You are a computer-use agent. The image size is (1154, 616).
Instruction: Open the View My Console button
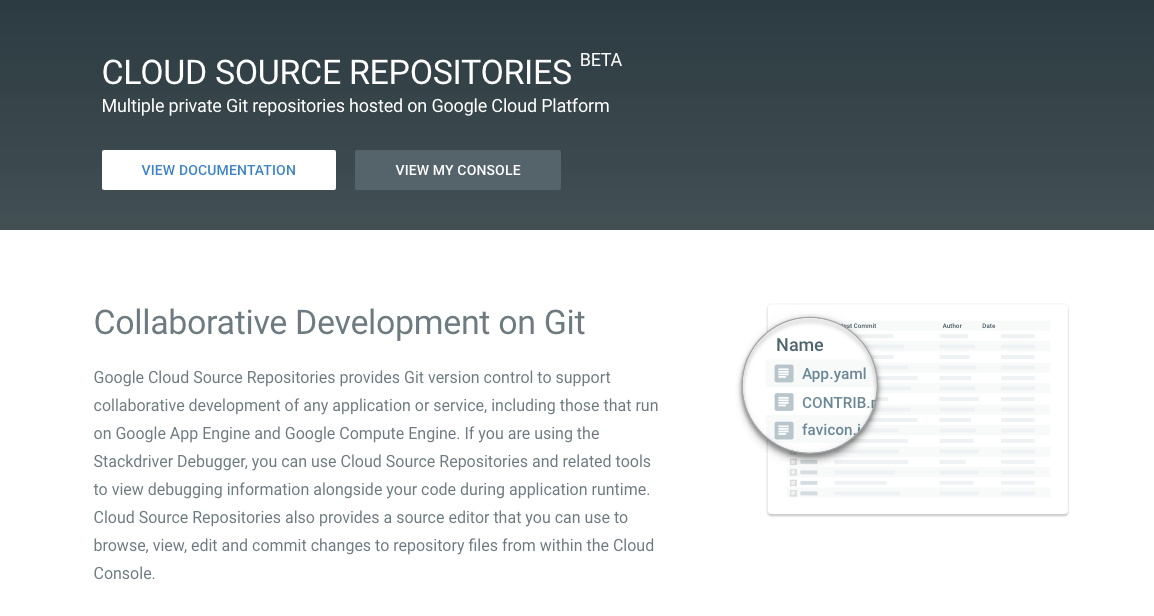(x=458, y=170)
